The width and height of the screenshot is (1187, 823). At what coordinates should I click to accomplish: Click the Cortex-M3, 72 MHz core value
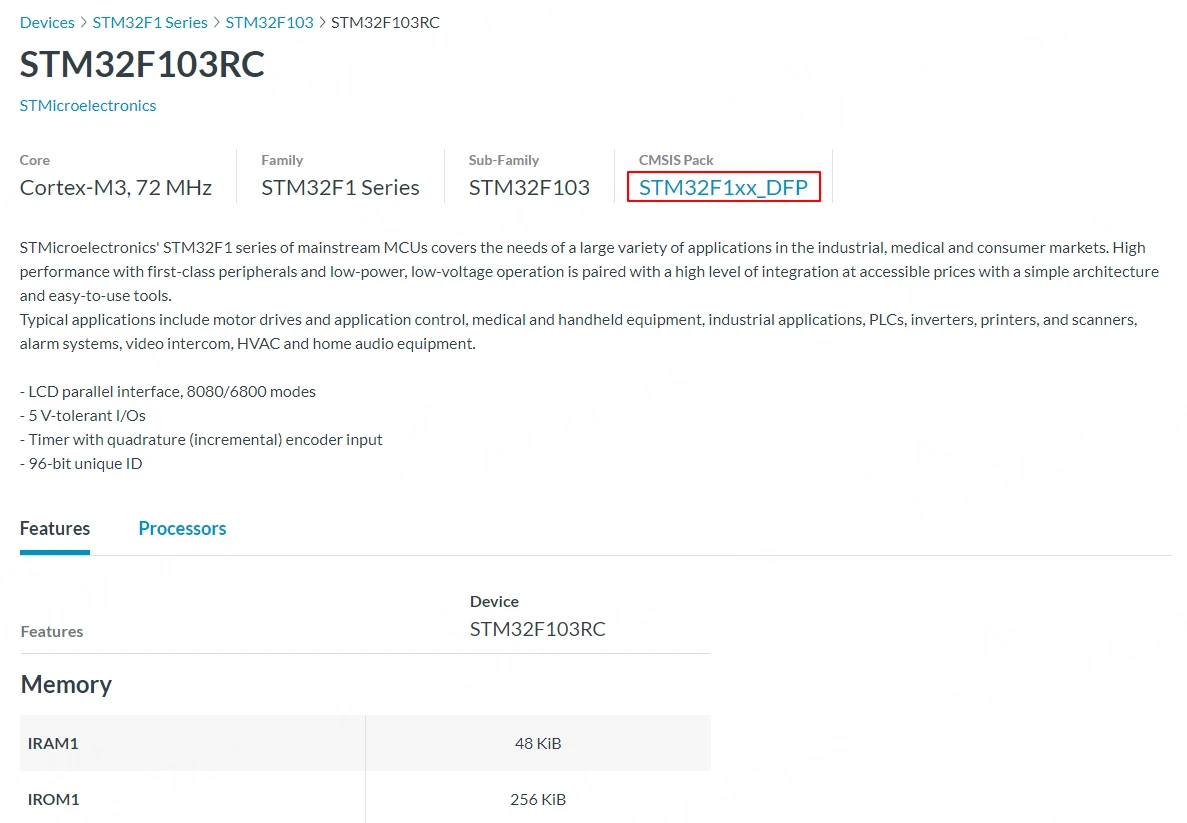pos(116,187)
